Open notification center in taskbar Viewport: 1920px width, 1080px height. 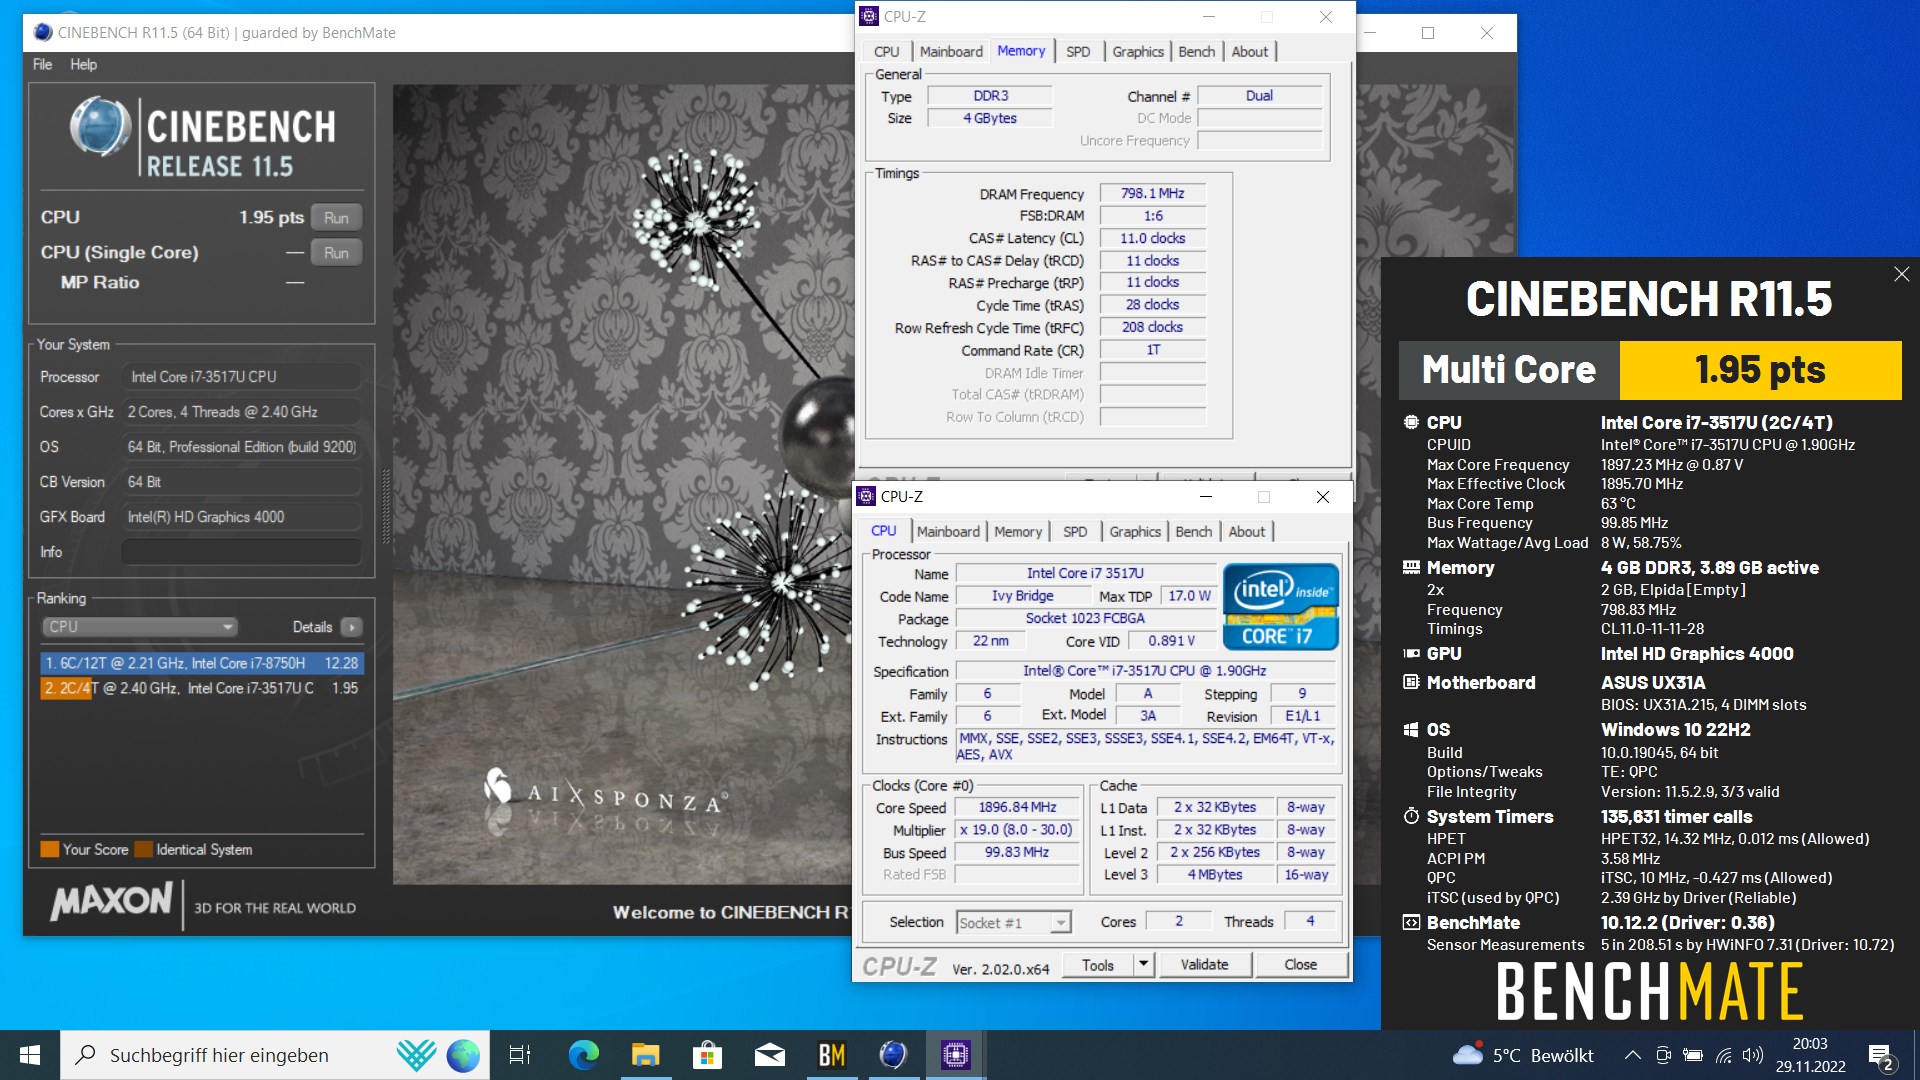coord(1881,1056)
